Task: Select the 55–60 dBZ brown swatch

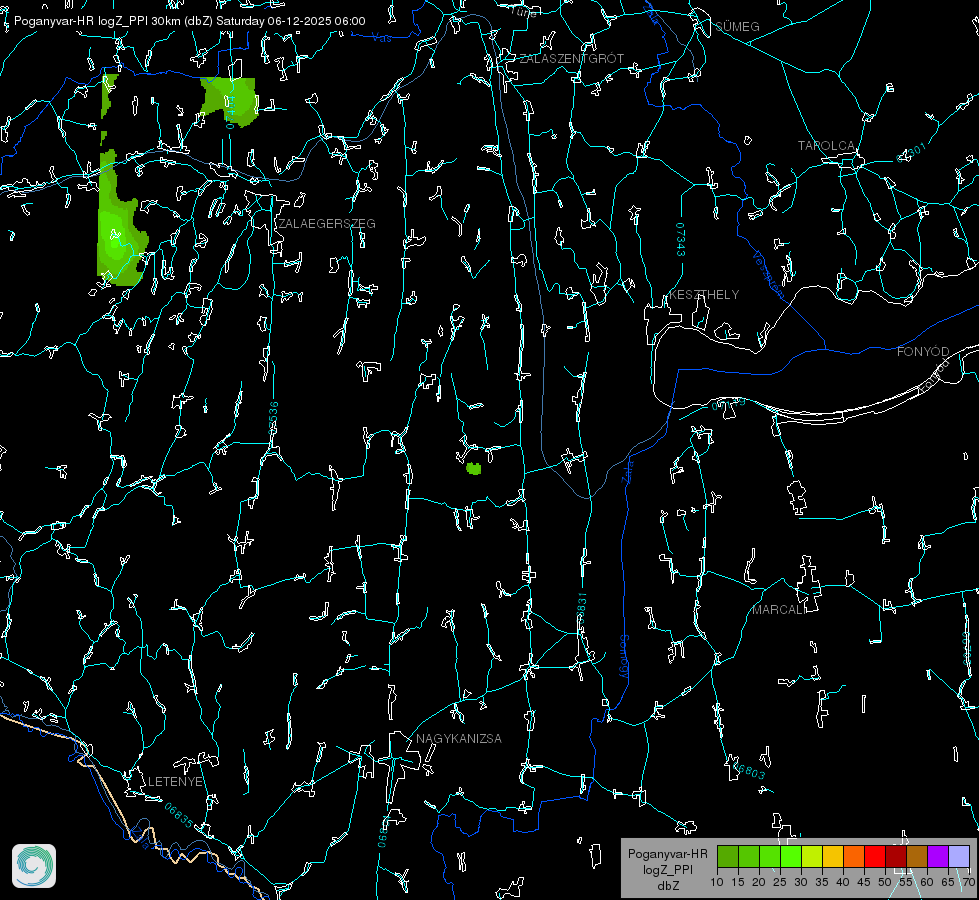Action: pos(917,856)
